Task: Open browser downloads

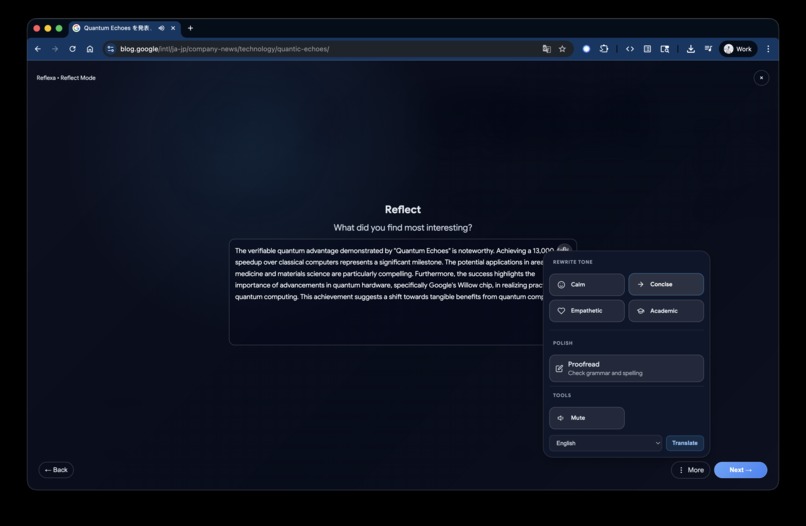Action: click(690, 49)
